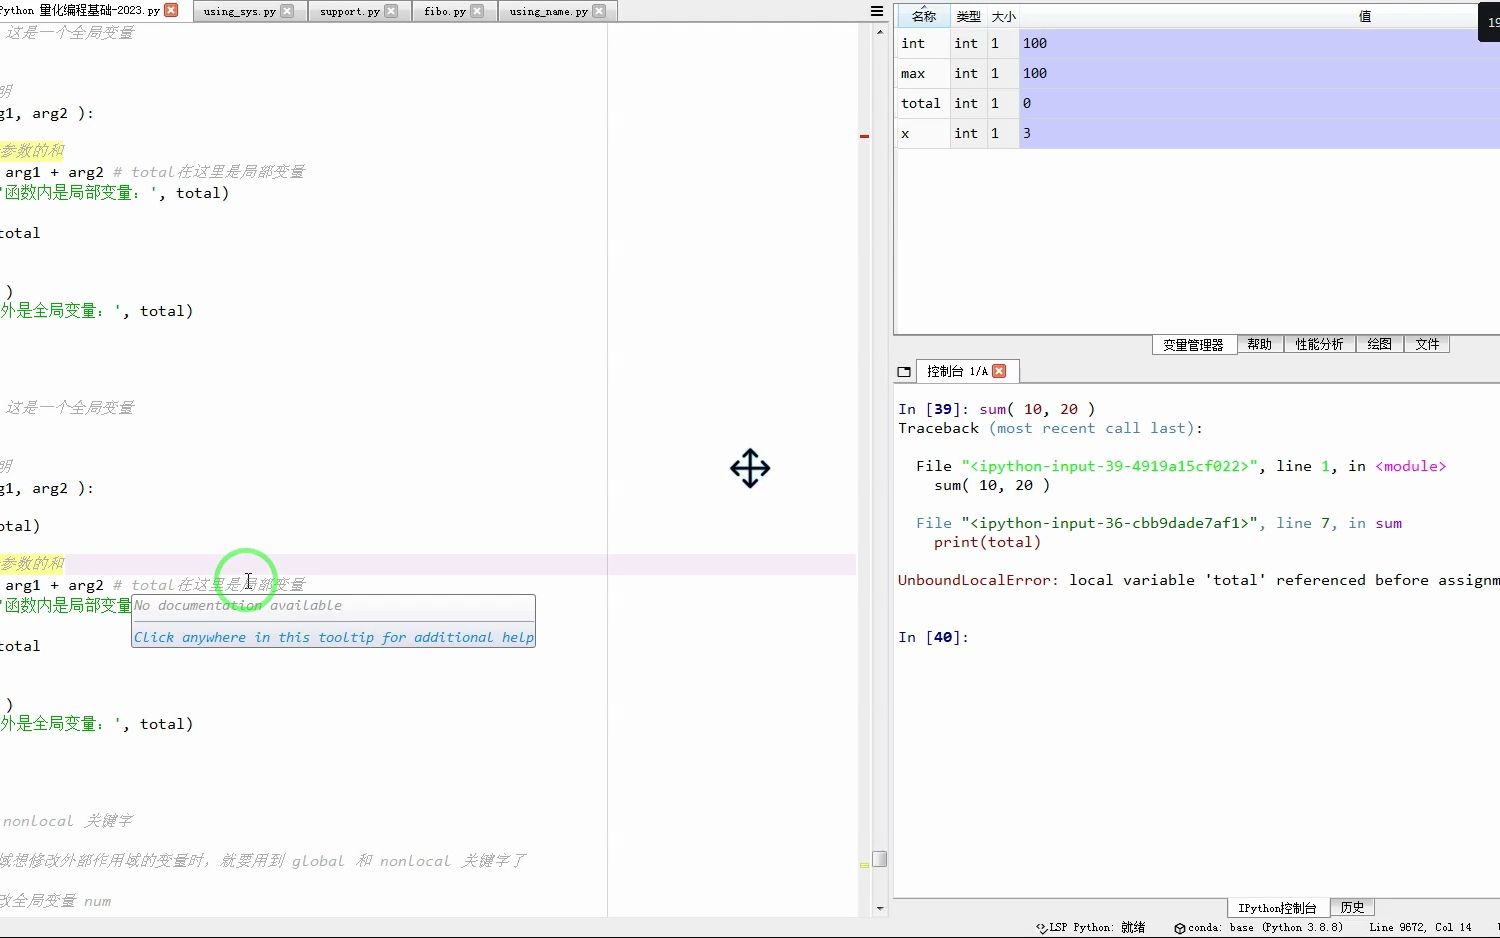Click the LSP Python status icon

pyautogui.click(x=1042, y=928)
